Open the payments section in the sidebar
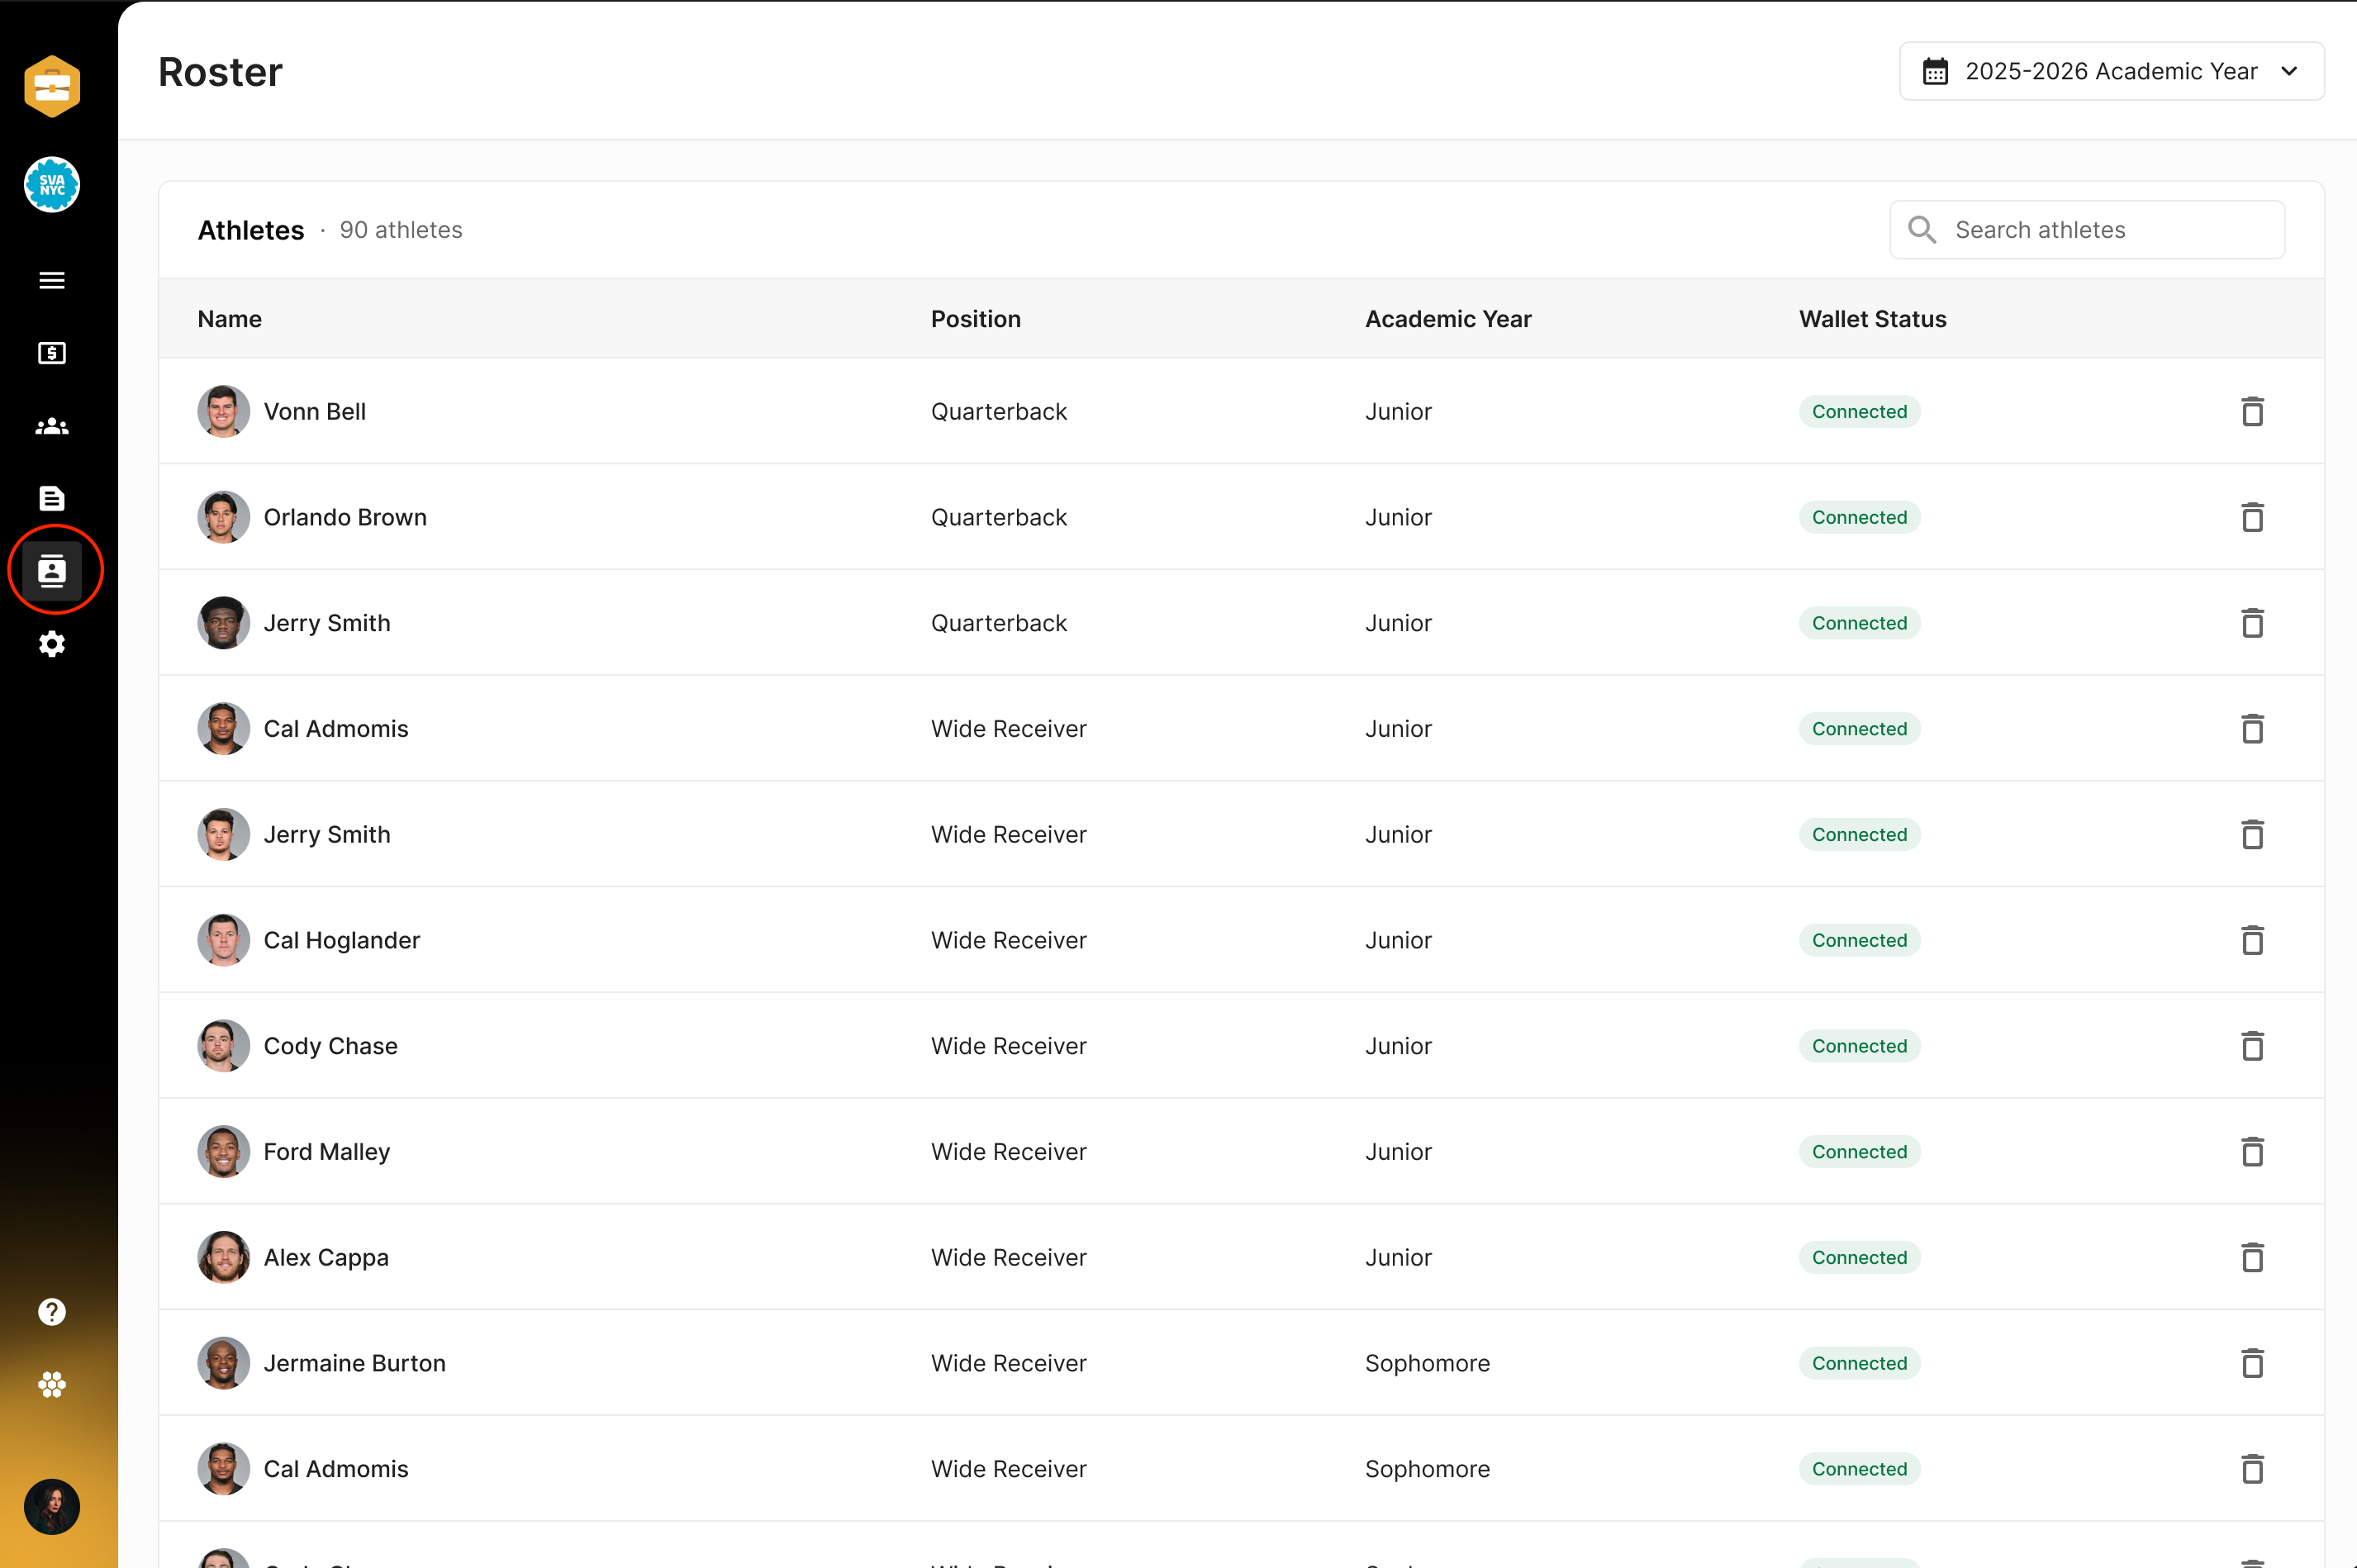The height and width of the screenshot is (1568, 2357). [51, 352]
